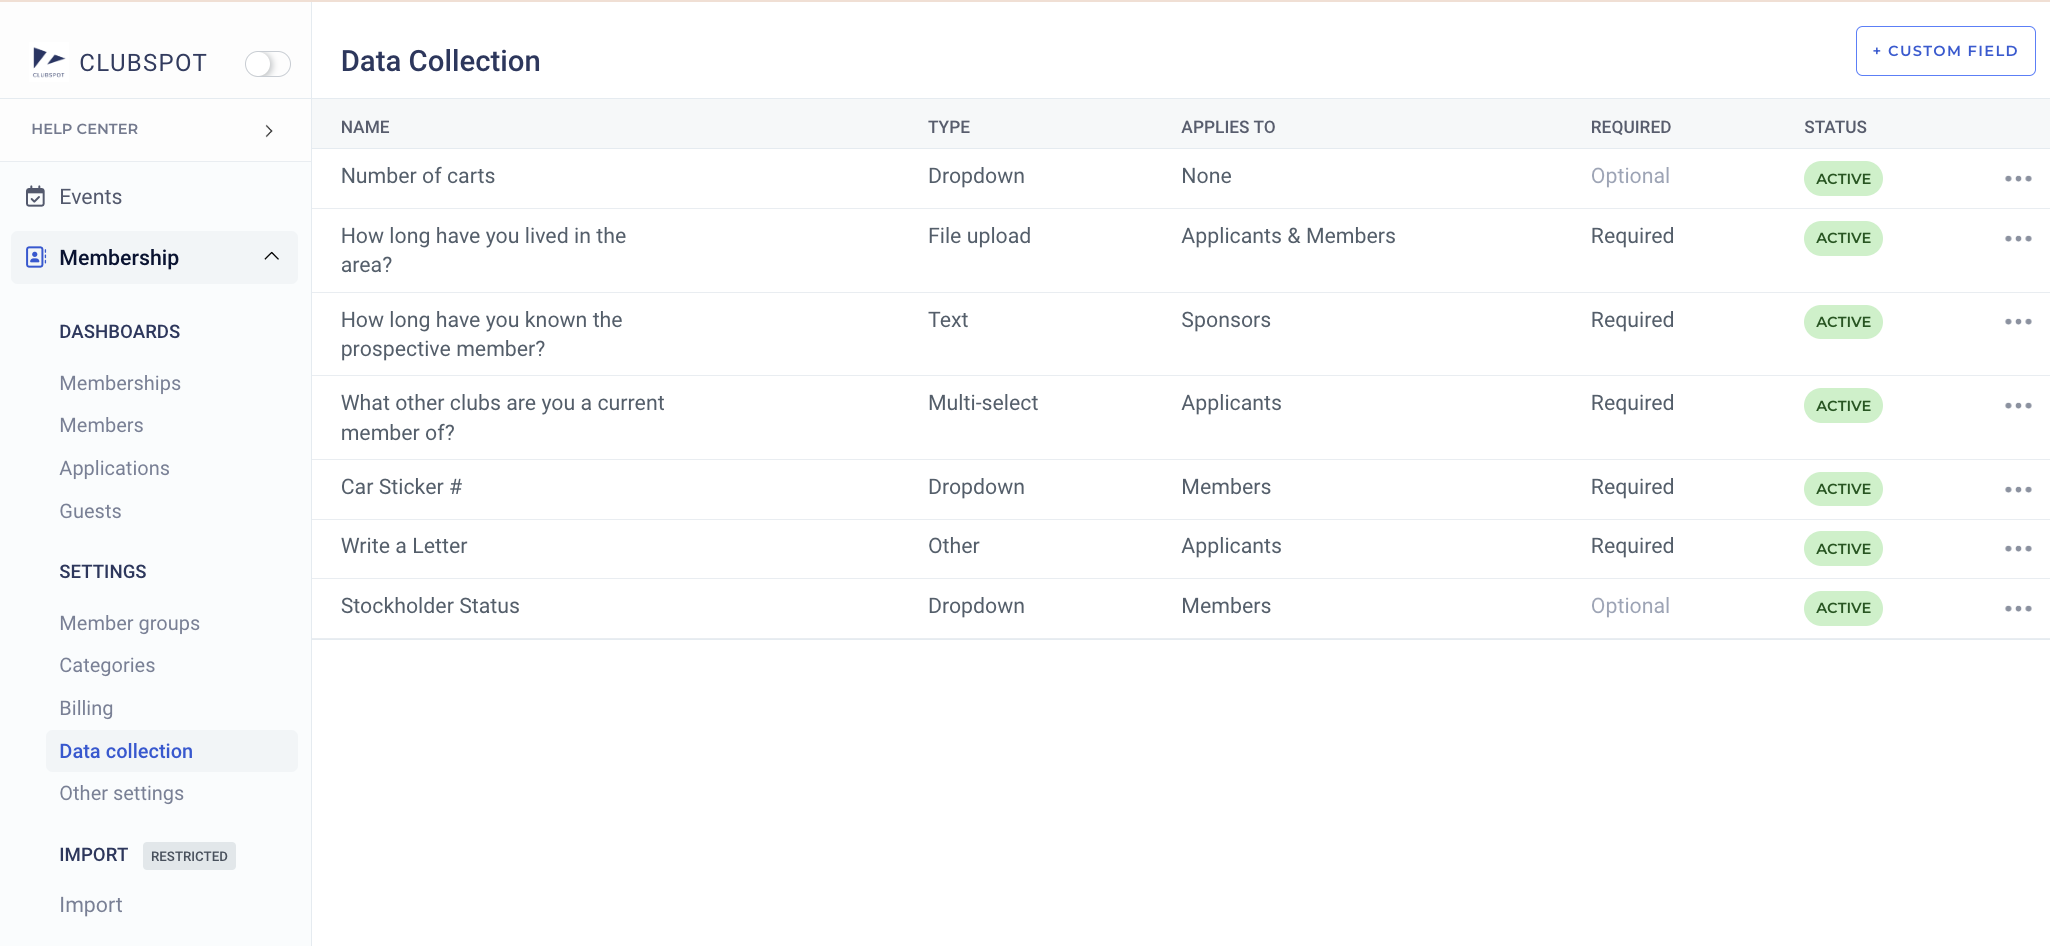Open options menu for Number of carts

tap(2018, 179)
